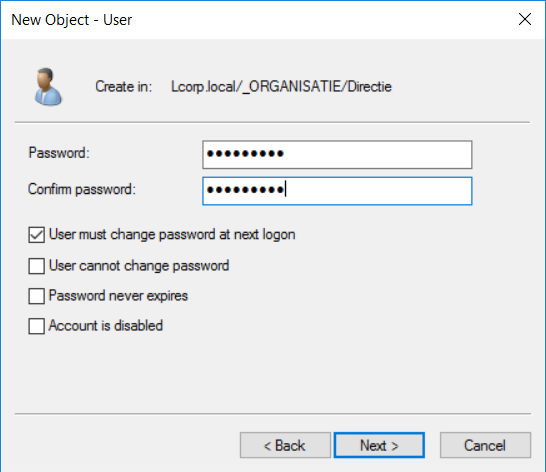Screen dimensions: 546x472
Task: Close the New Object - User dialog
Action: pyautogui.click(x=525, y=19)
